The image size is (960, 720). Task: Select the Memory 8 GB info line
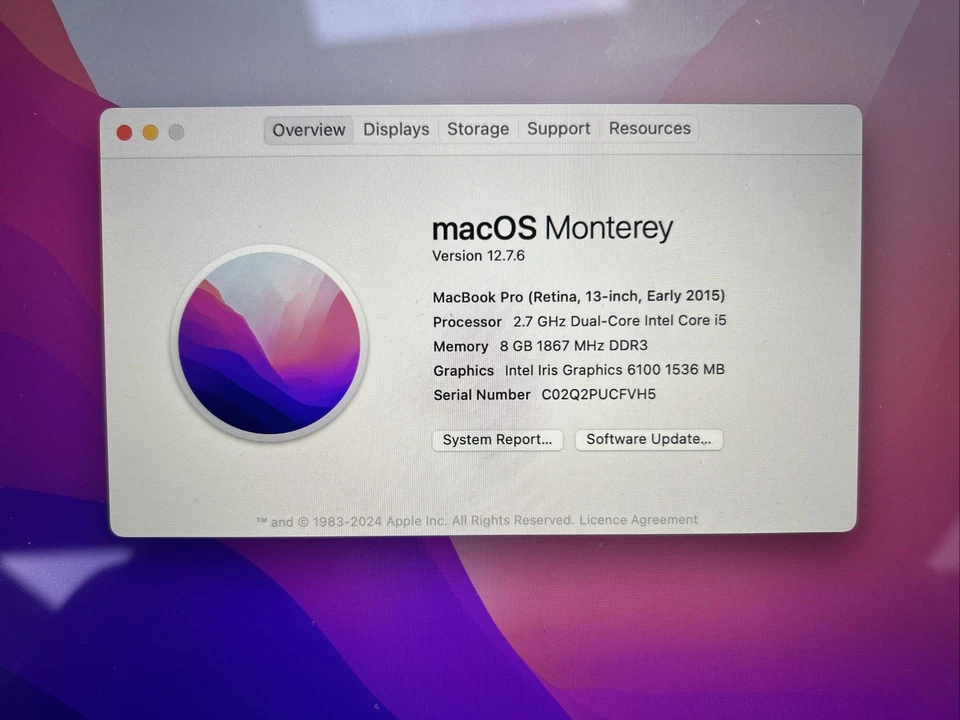540,346
